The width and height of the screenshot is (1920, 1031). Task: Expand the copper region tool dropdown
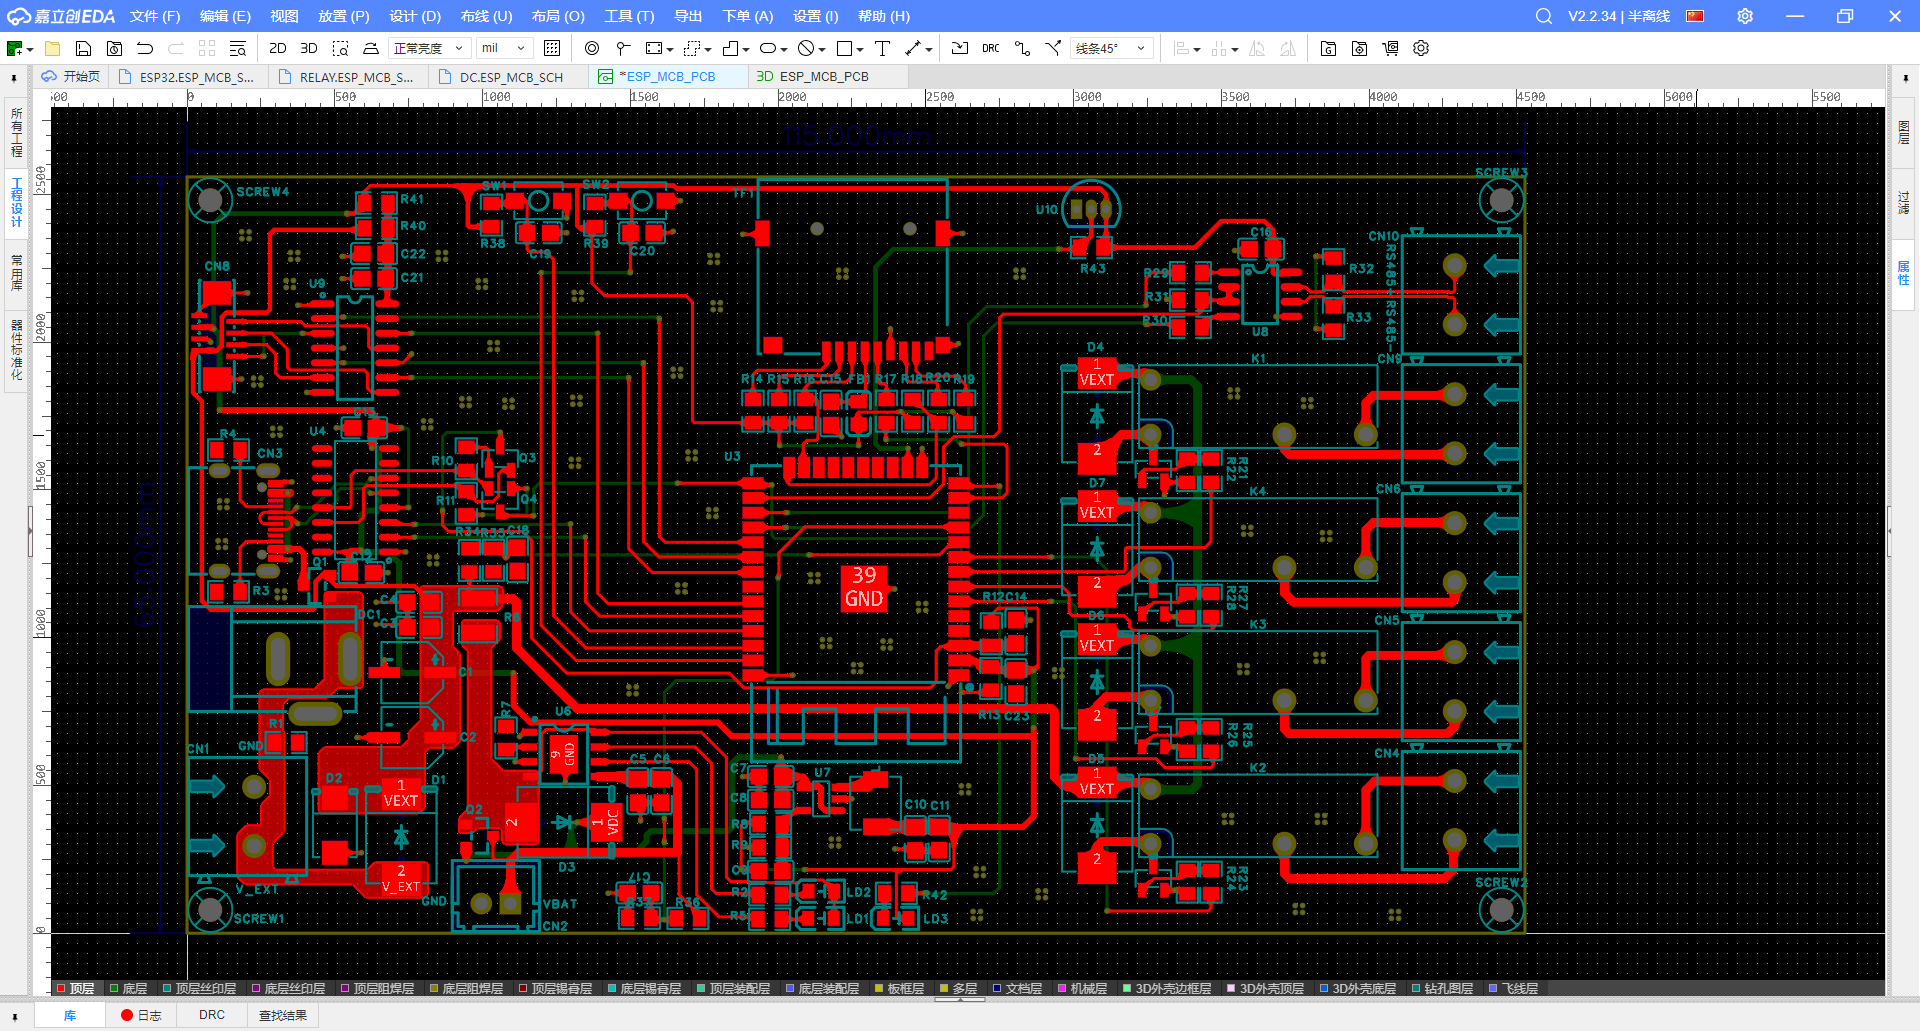669,49
